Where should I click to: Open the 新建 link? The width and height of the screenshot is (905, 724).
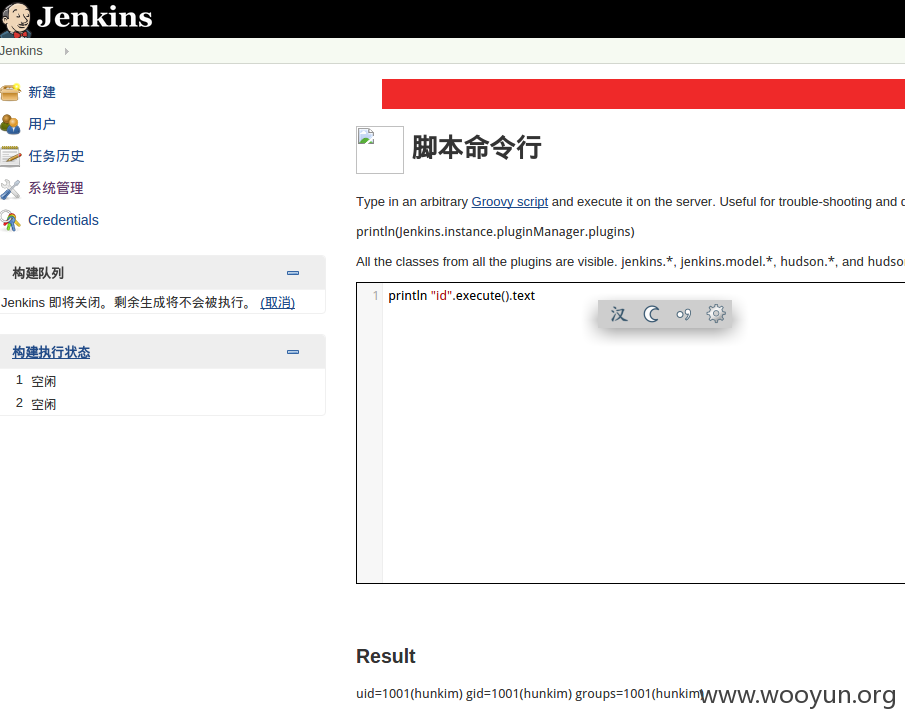[42, 92]
